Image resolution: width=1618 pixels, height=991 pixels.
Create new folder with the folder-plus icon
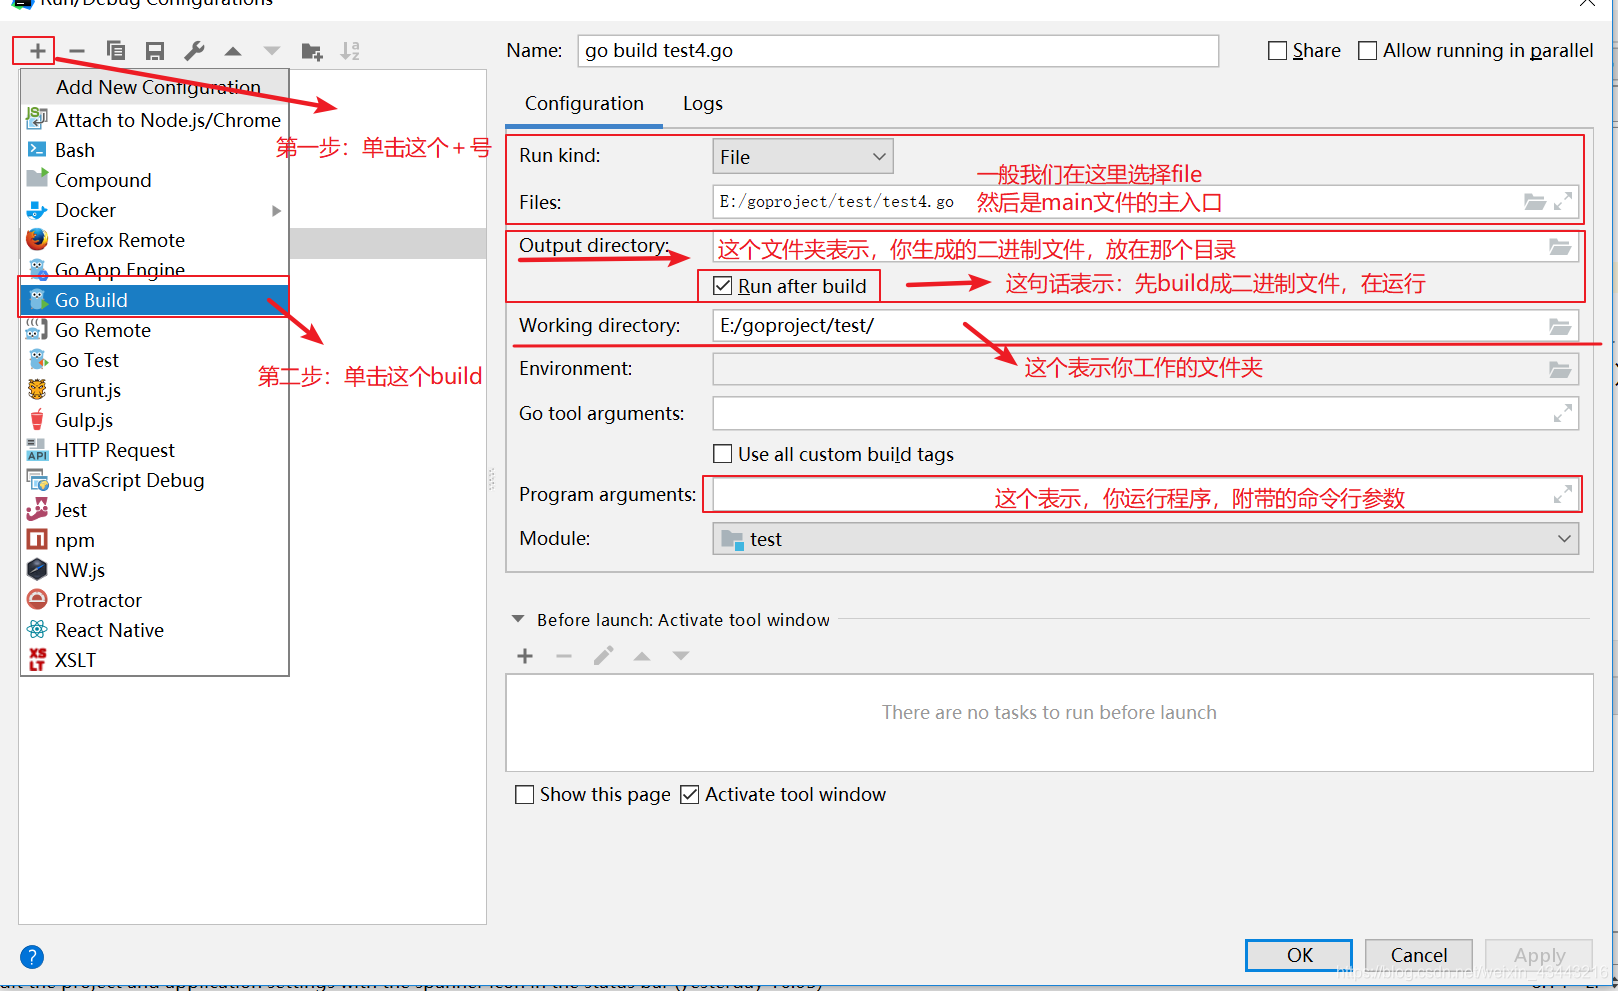point(312,51)
